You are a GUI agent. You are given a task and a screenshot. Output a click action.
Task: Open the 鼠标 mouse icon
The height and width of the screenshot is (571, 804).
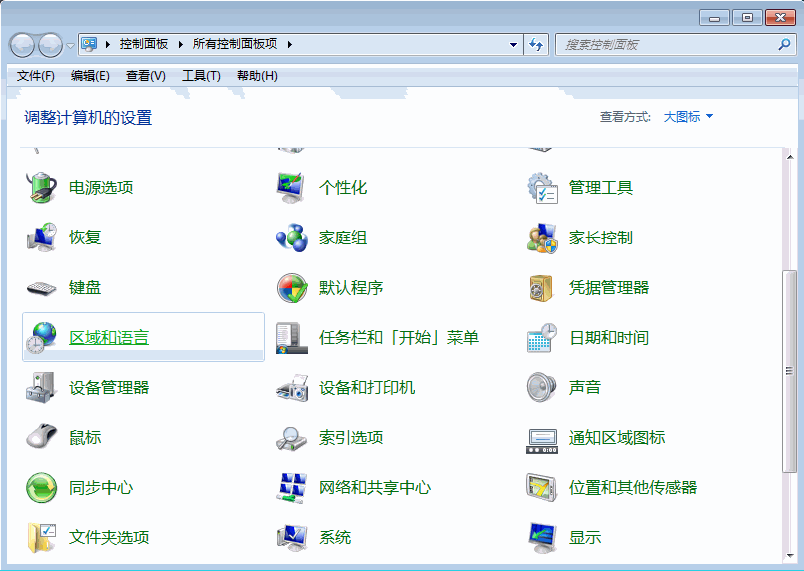[42, 437]
